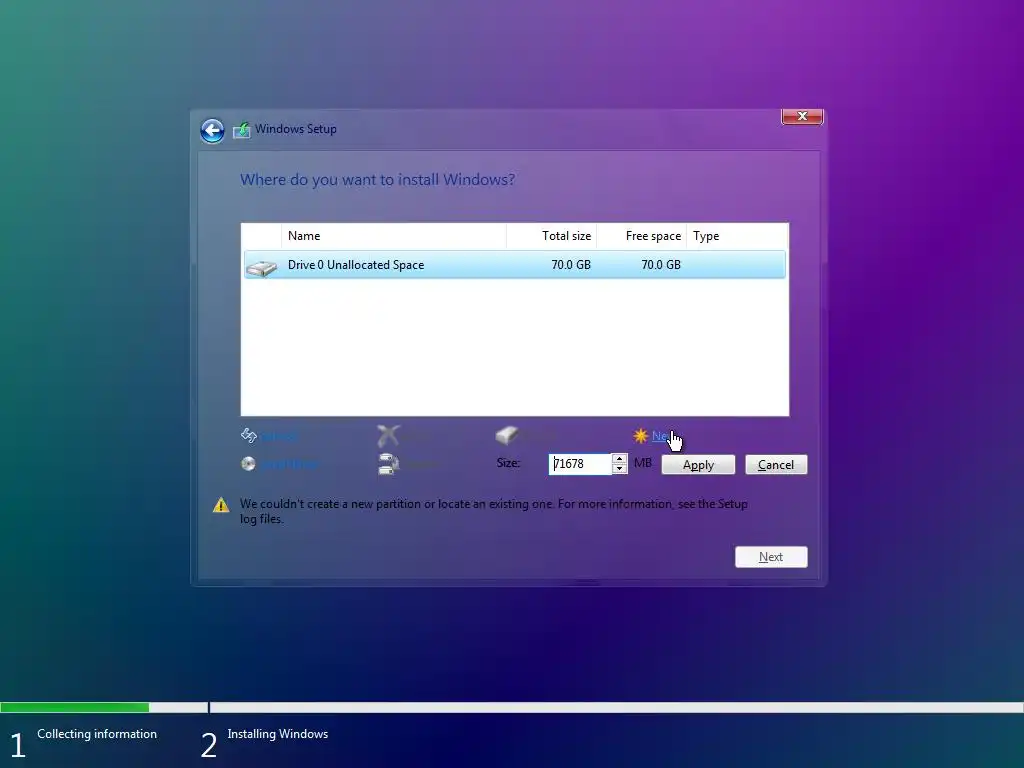Select Drive 0 Unallocated Space row
Viewport: 1024px width, 768px height.
click(x=515, y=264)
